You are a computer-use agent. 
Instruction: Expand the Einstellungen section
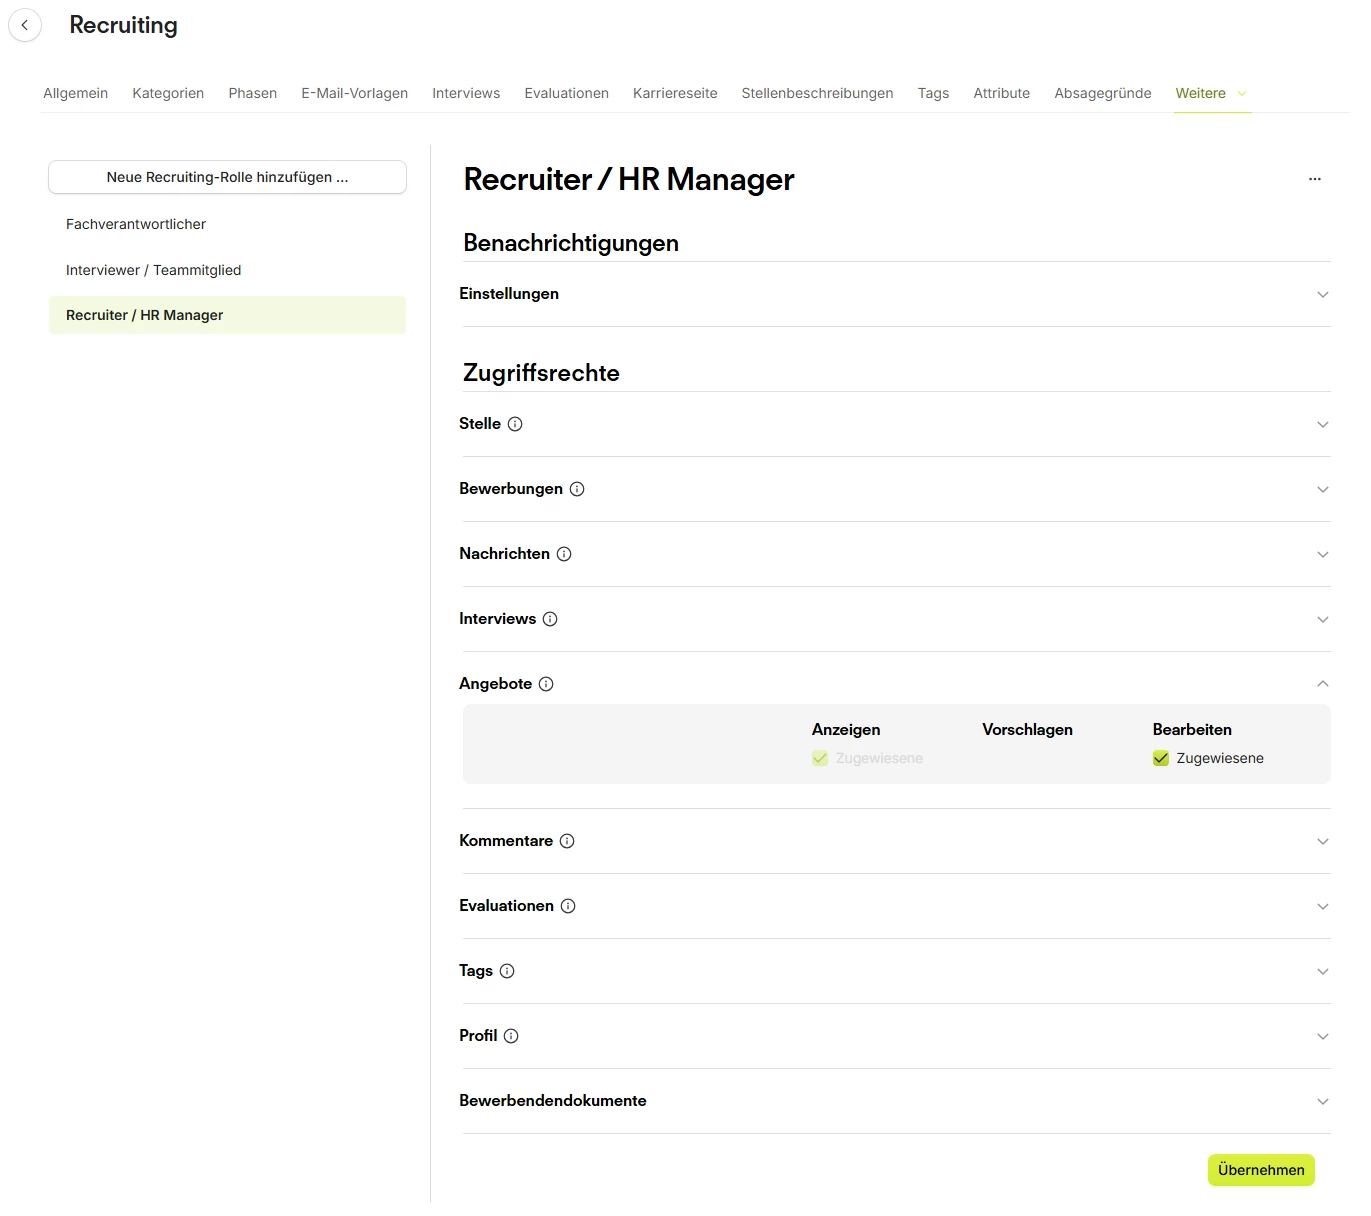coord(1322,294)
